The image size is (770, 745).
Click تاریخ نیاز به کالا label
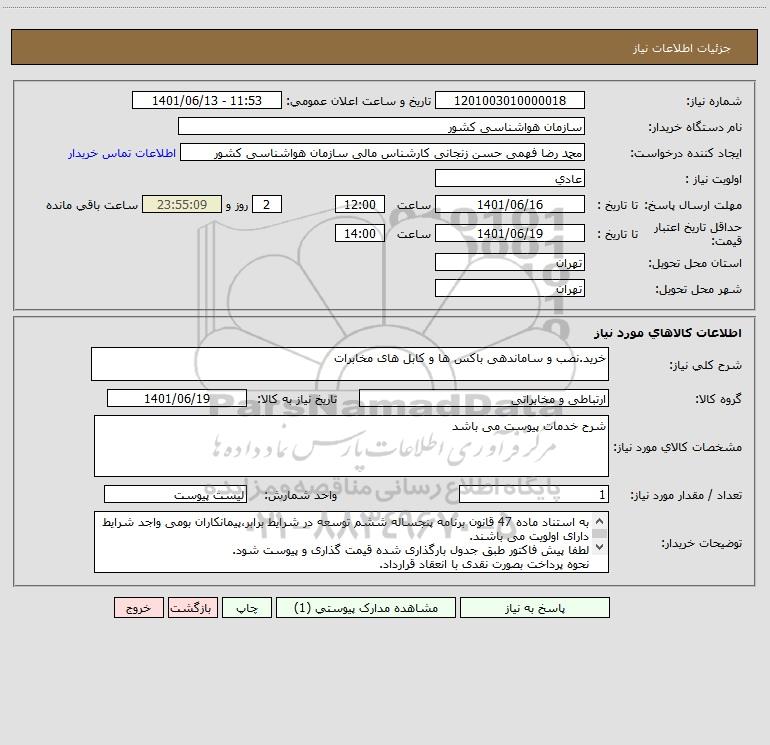[298, 399]
